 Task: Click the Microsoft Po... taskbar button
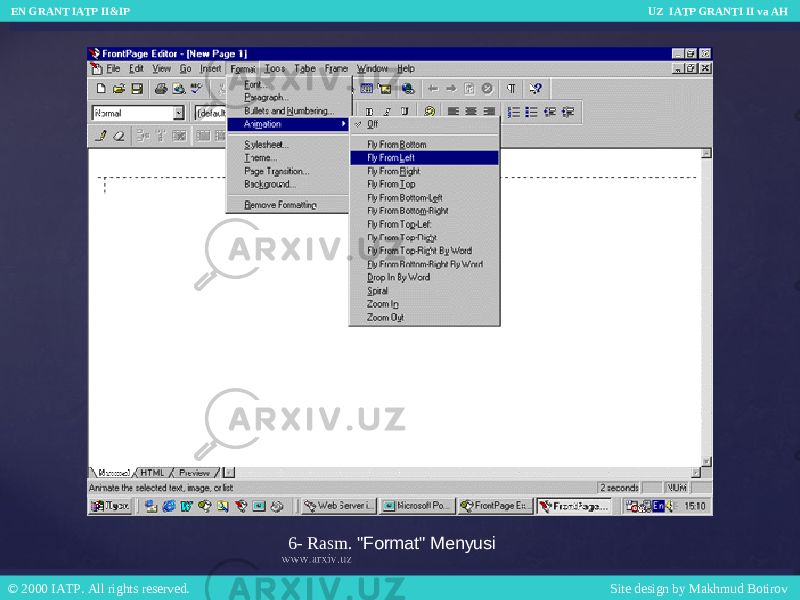click(417, 506)
